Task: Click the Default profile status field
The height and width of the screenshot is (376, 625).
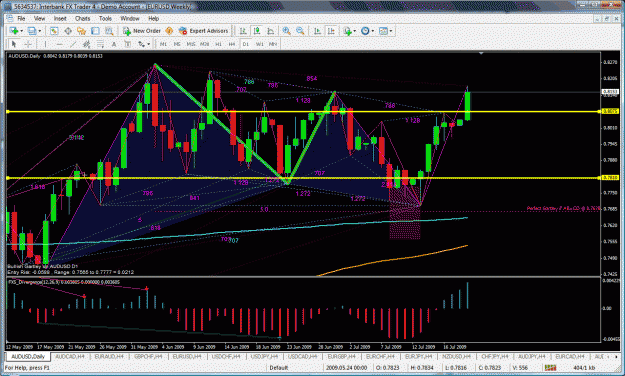Action: (279, 367)
